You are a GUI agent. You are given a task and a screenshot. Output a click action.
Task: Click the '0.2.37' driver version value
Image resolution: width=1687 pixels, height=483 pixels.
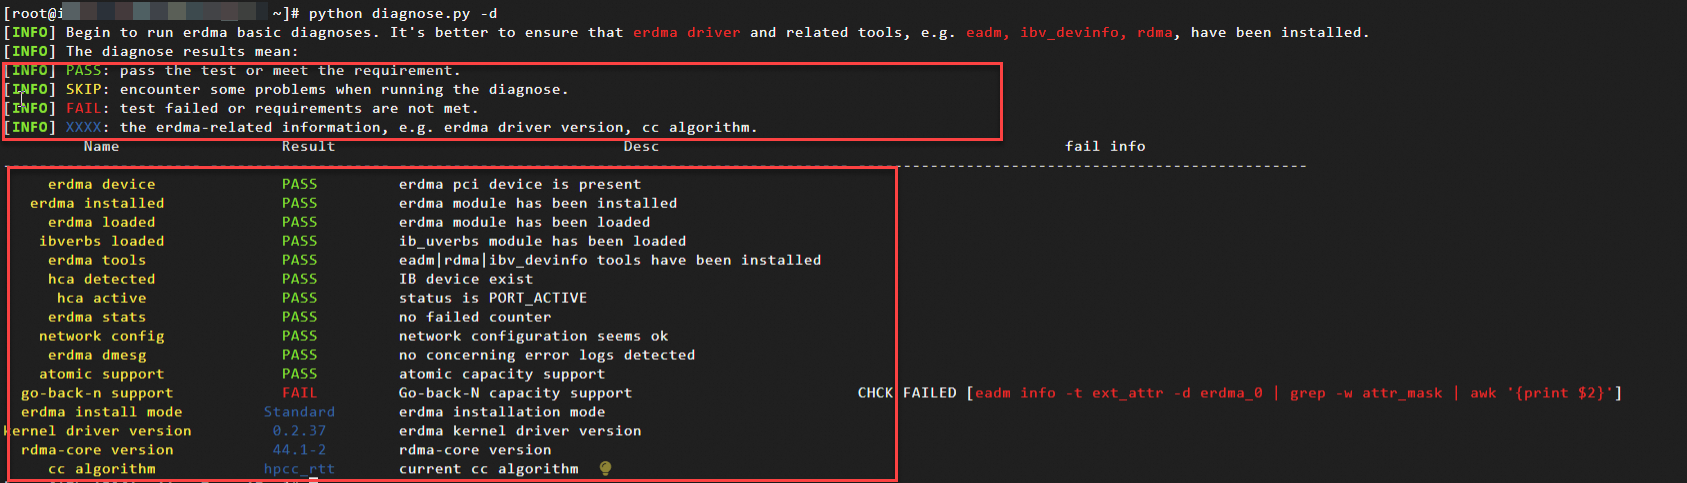click(299, 431)
